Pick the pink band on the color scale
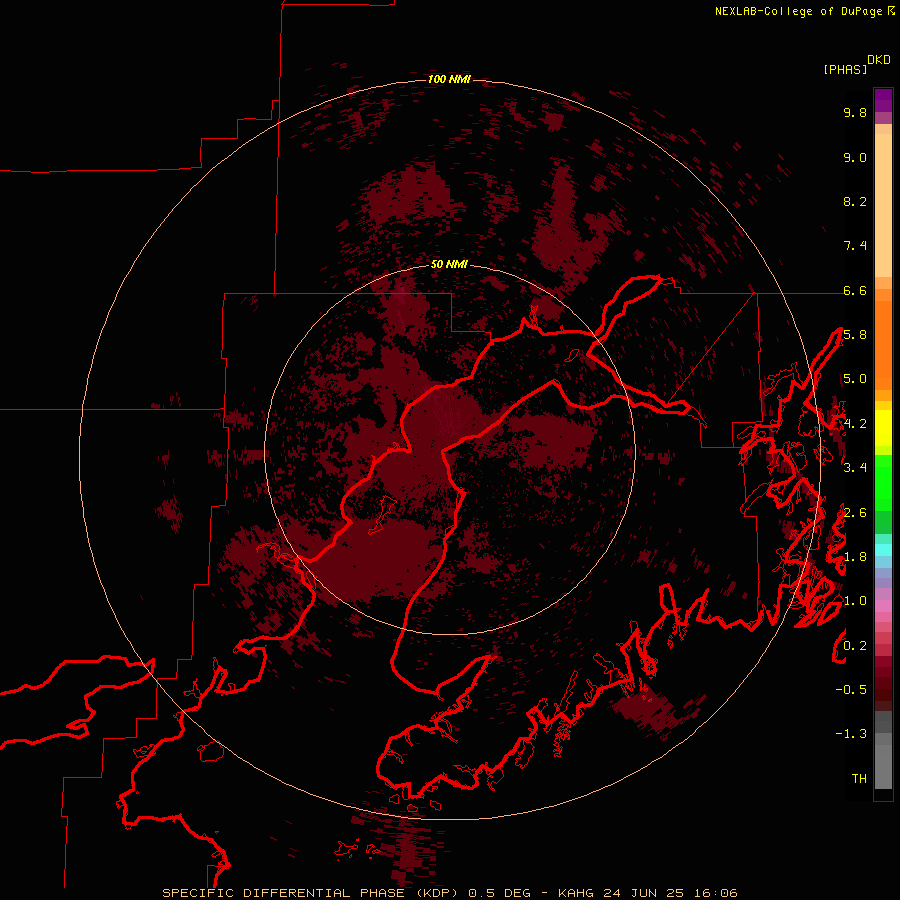The width and height of the screenshot is (900, 900). tap(883, 606)
